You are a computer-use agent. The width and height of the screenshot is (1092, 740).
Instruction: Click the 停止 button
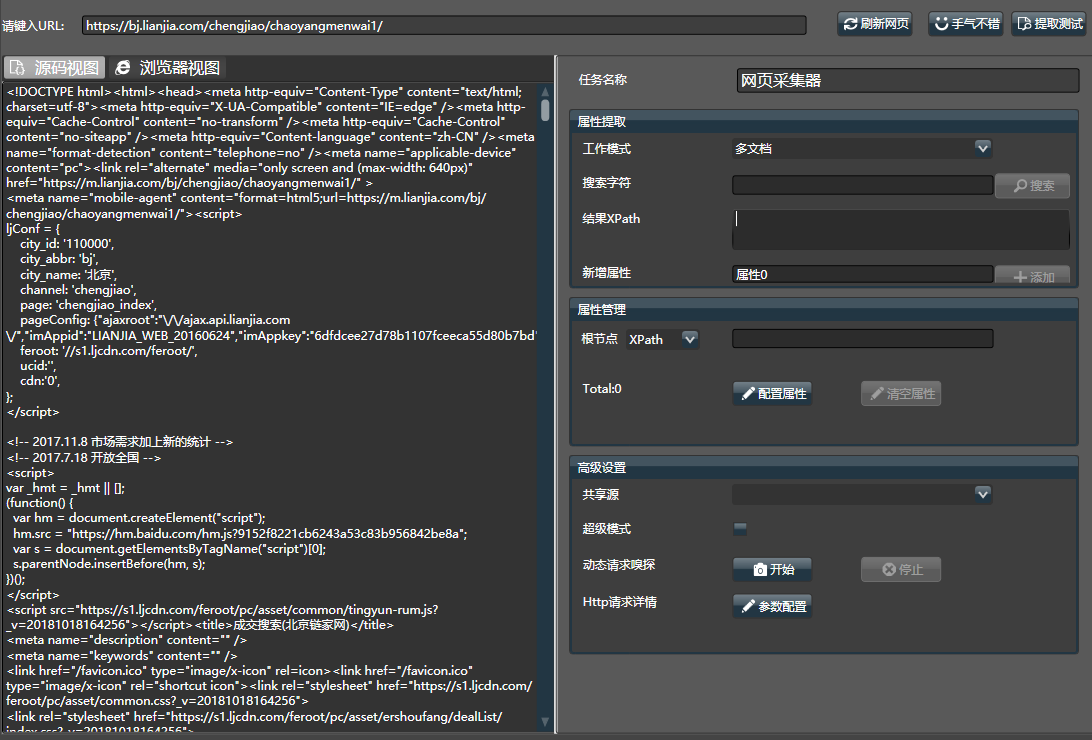901,569
